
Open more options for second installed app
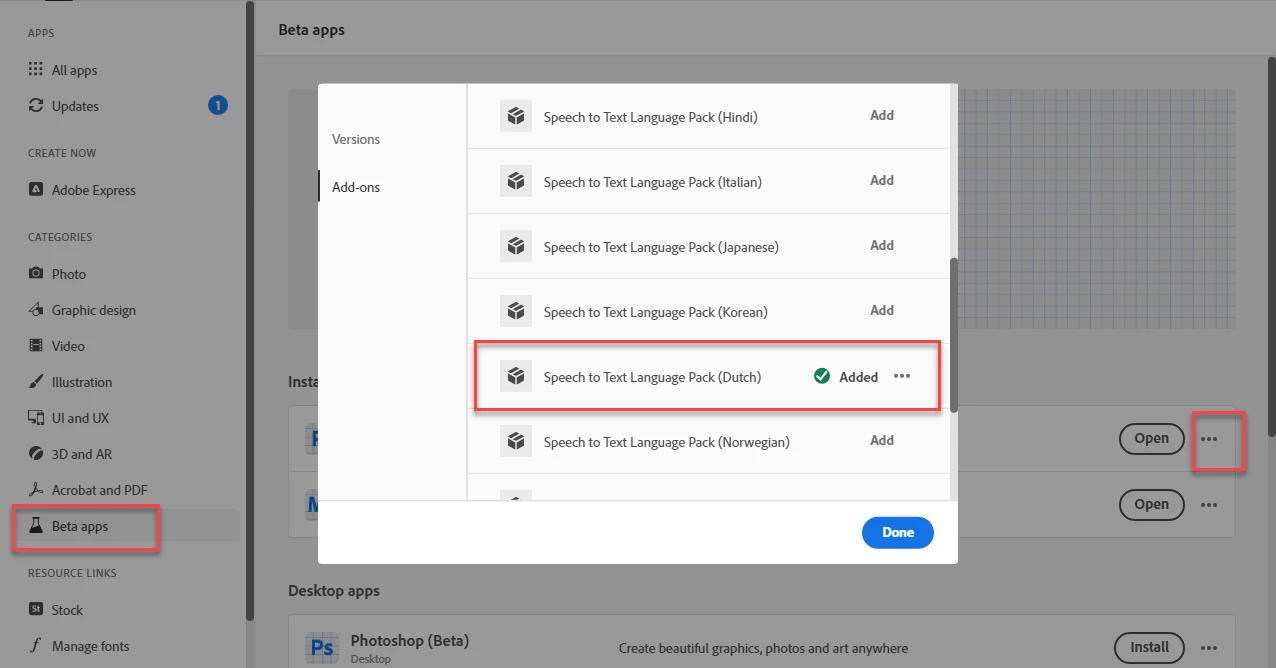coord(1209,504)
